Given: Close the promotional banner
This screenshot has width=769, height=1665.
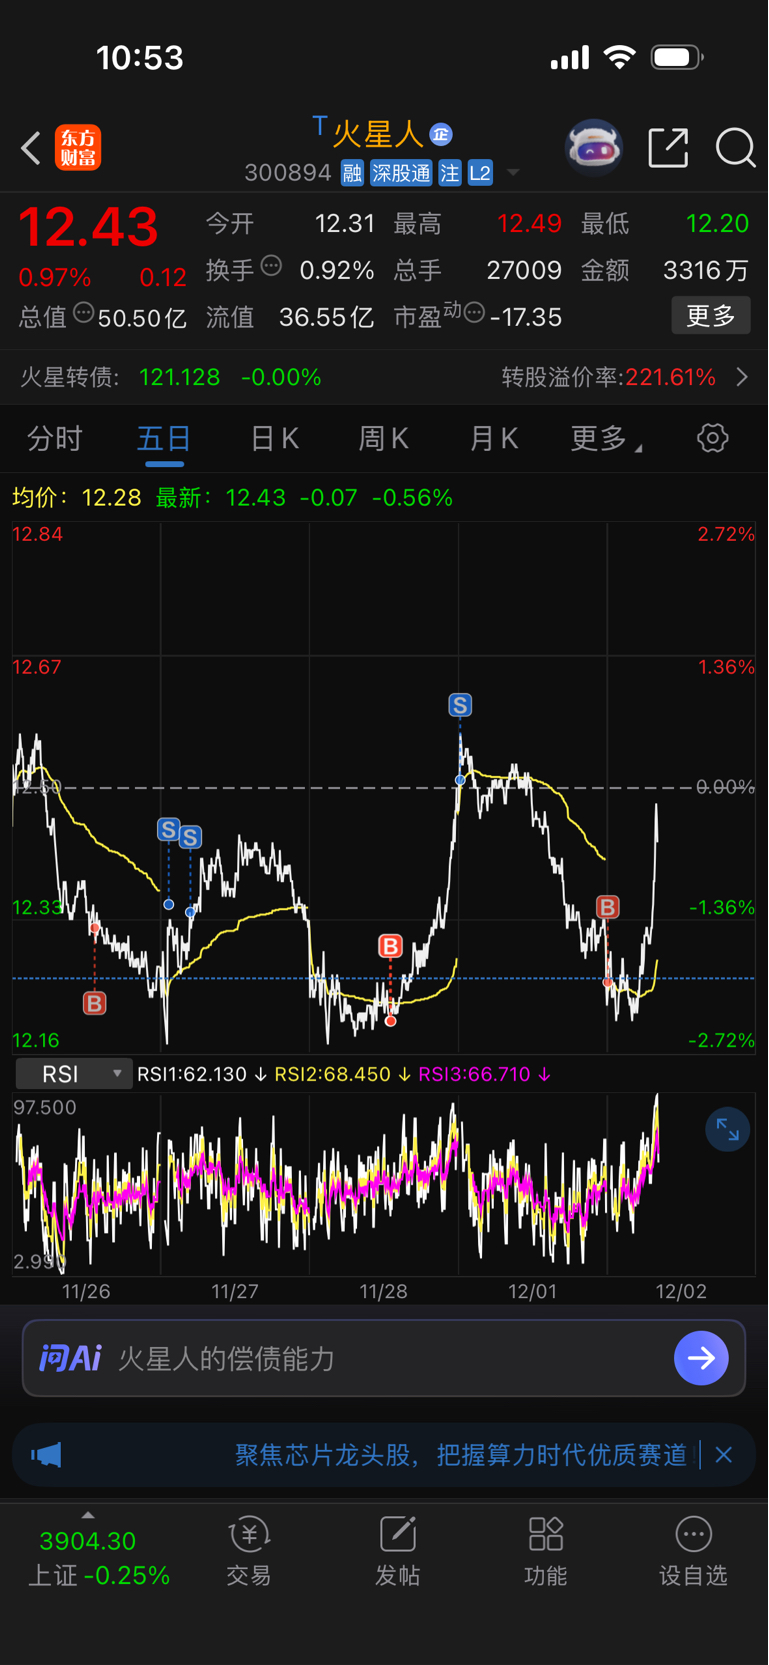Looking at the screenshot, I should pos(724,1454).
